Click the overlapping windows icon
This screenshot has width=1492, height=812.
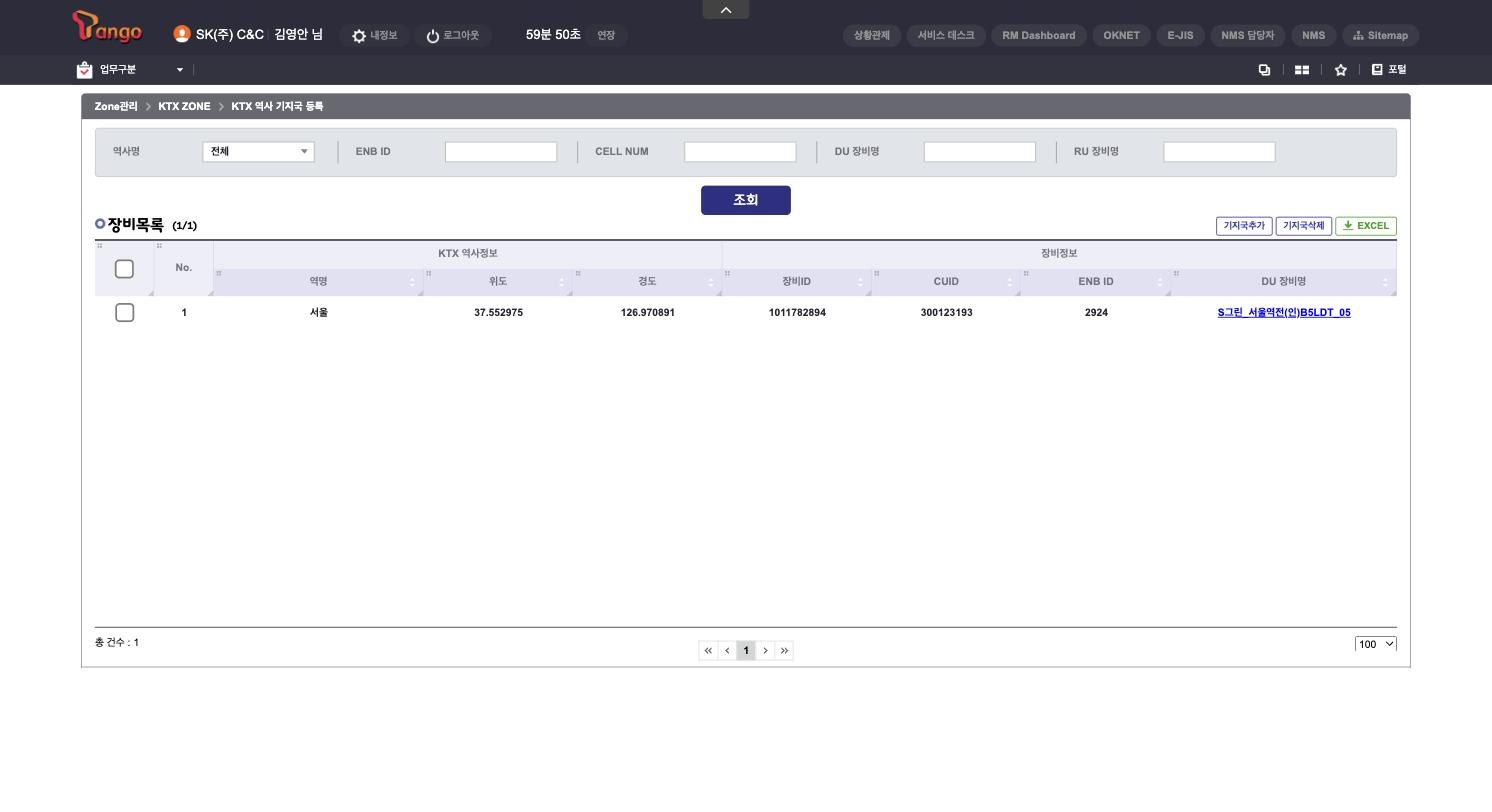[1264, 70]
